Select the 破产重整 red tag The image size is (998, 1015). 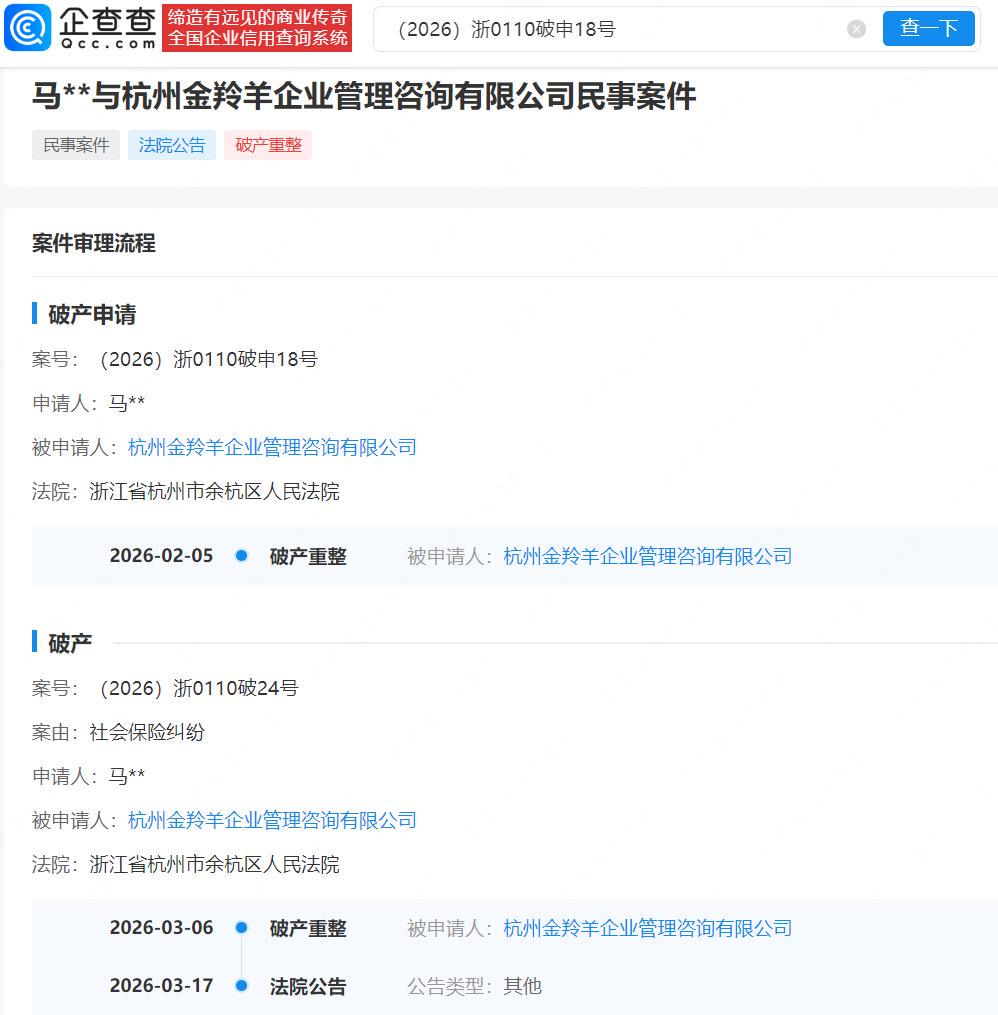click(268, 145)
